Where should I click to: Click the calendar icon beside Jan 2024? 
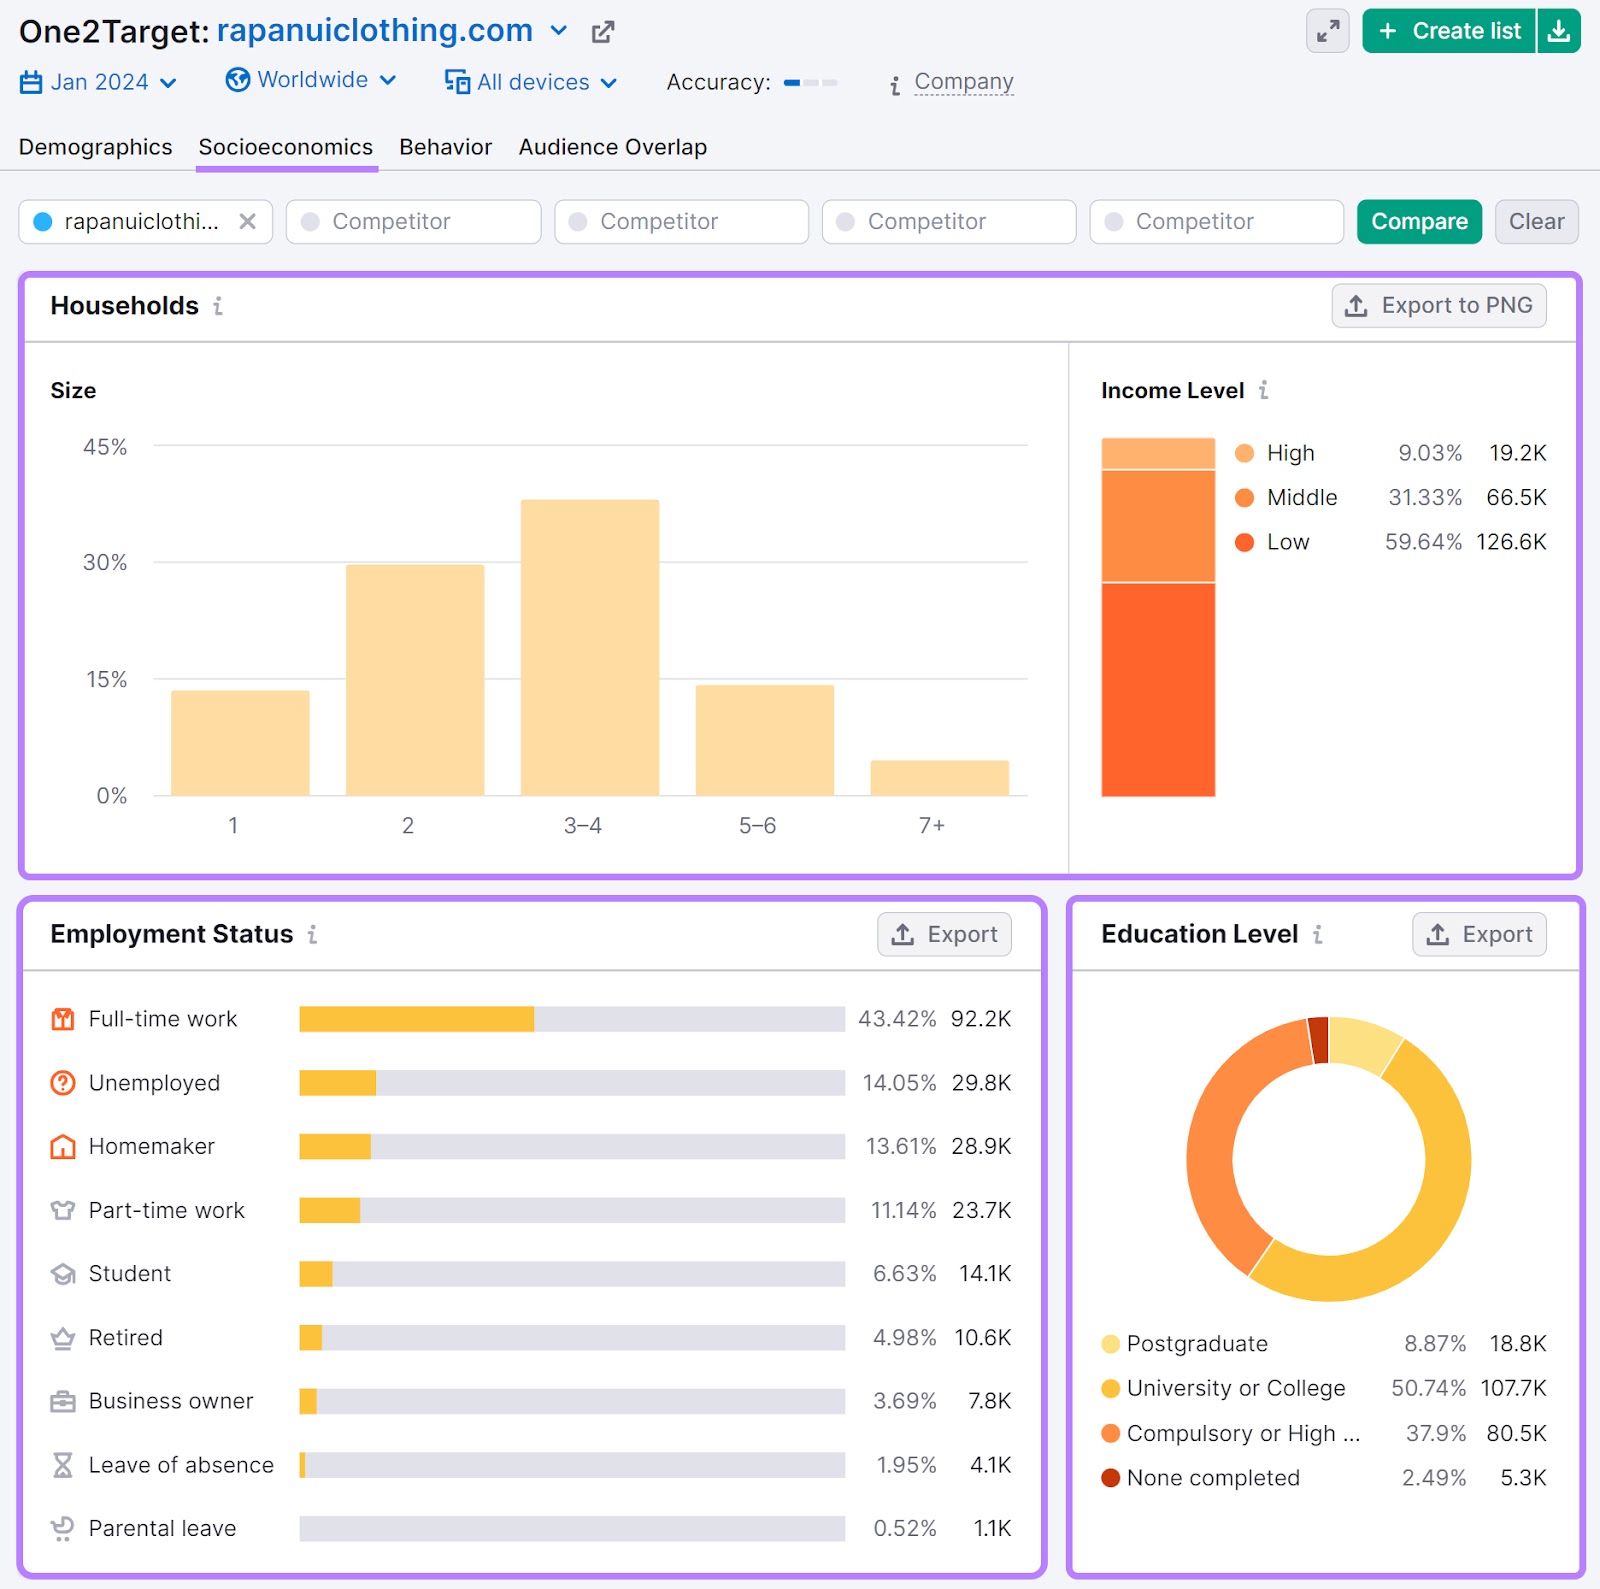coord(30,81)
